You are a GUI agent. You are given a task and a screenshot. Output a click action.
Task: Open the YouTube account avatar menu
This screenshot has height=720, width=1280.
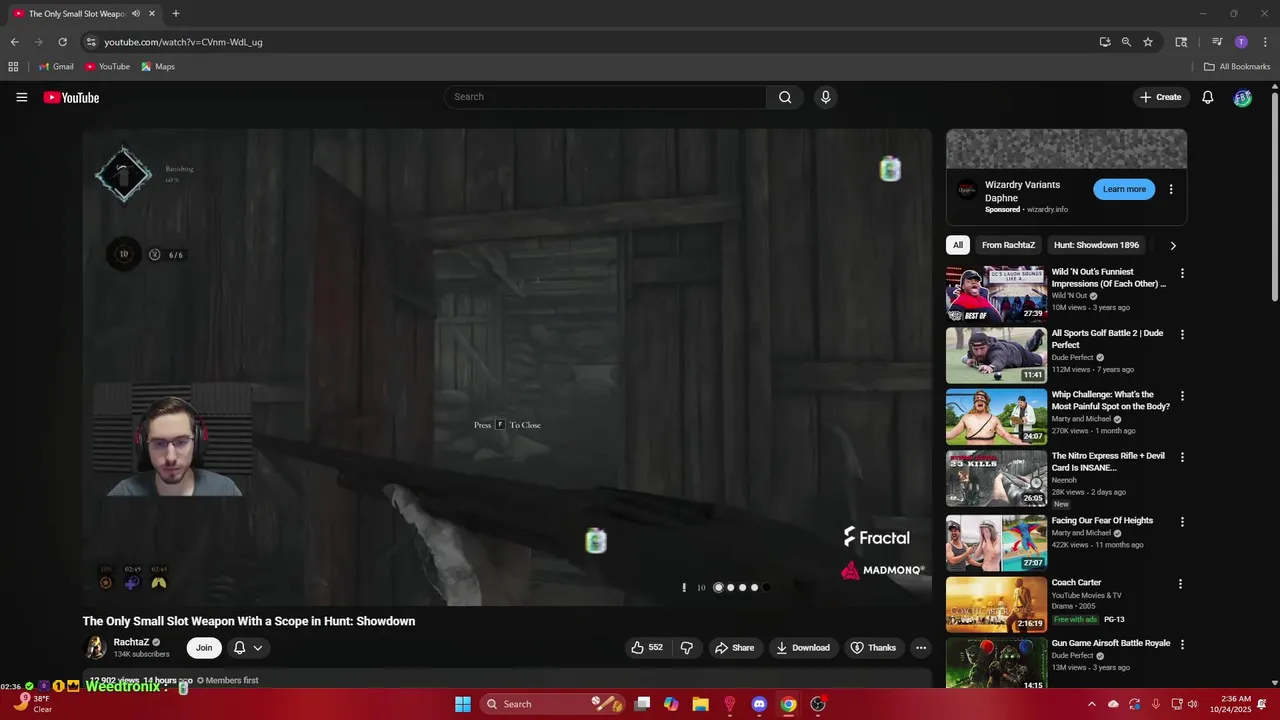point(1242,97)
